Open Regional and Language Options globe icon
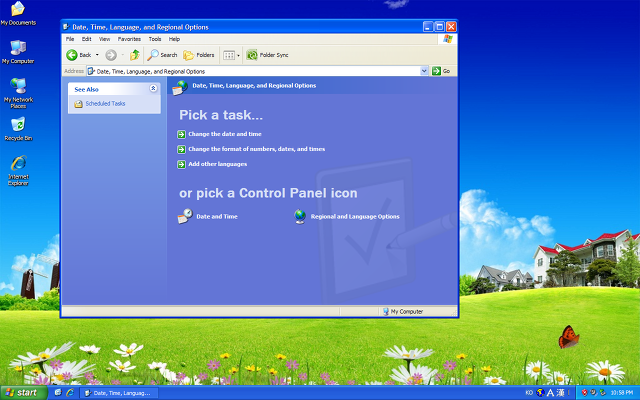This screenshot has width=640, height=400. coord(300,216)
